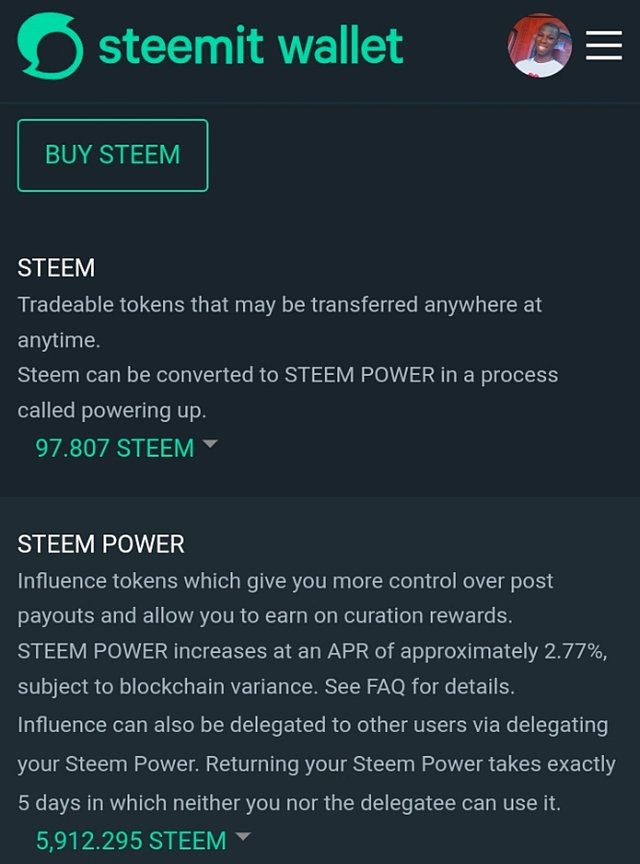
Task: Click the "Influence can also be delegated" line
Action: [x=313, y=725]
